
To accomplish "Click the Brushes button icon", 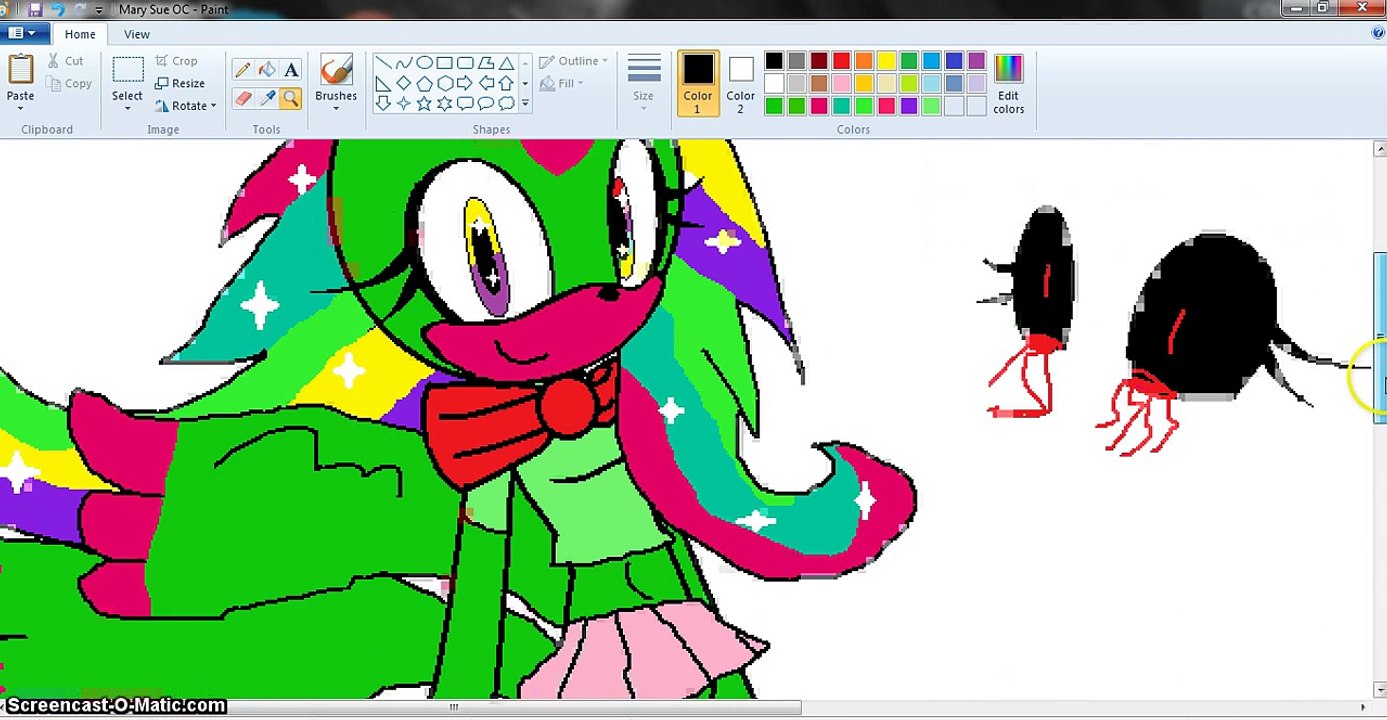I will [x=336, y=70].
